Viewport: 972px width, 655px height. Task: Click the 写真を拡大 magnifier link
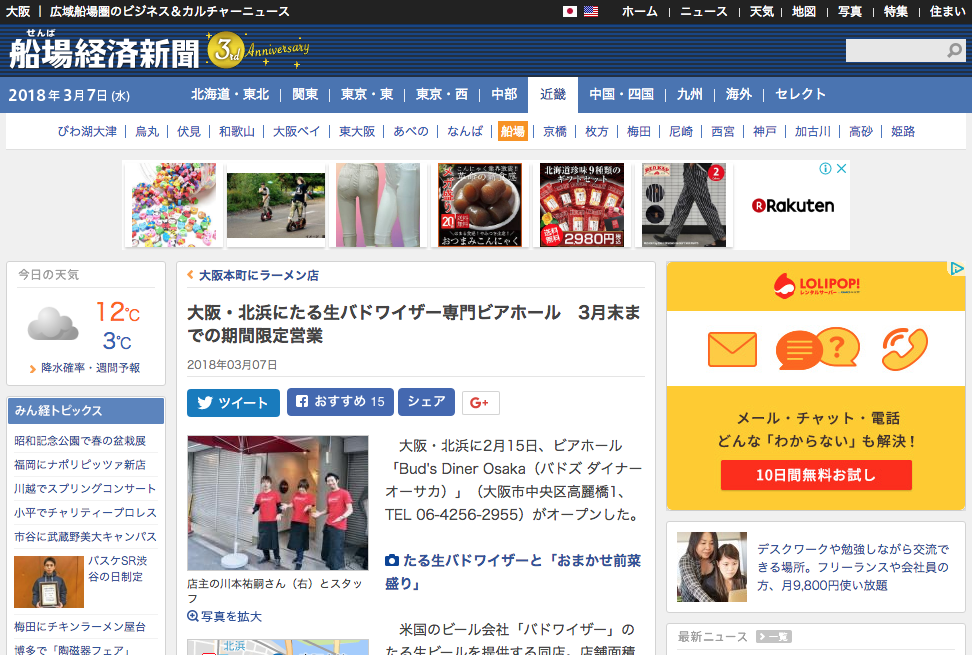coord(225,616)
